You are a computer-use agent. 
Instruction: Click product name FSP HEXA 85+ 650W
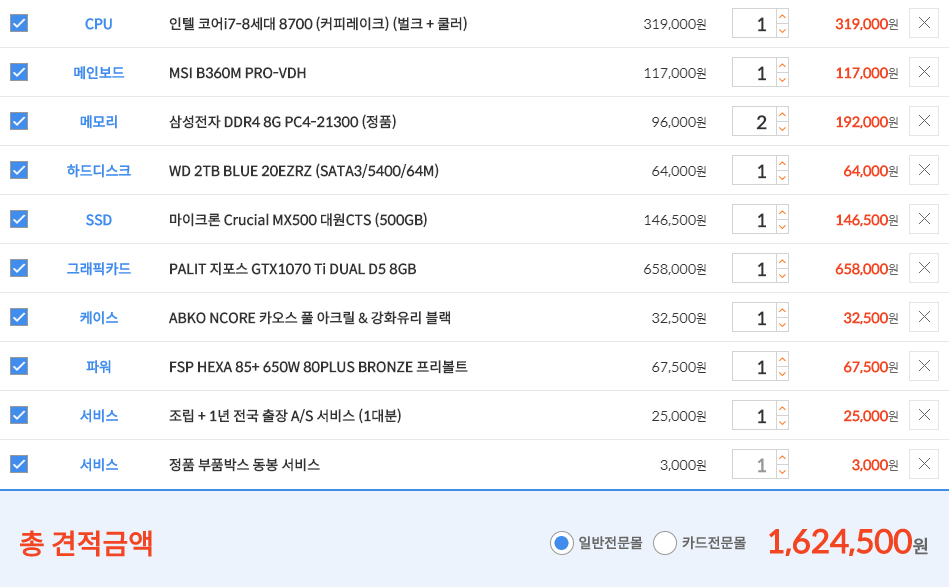[x=318, y=367]
